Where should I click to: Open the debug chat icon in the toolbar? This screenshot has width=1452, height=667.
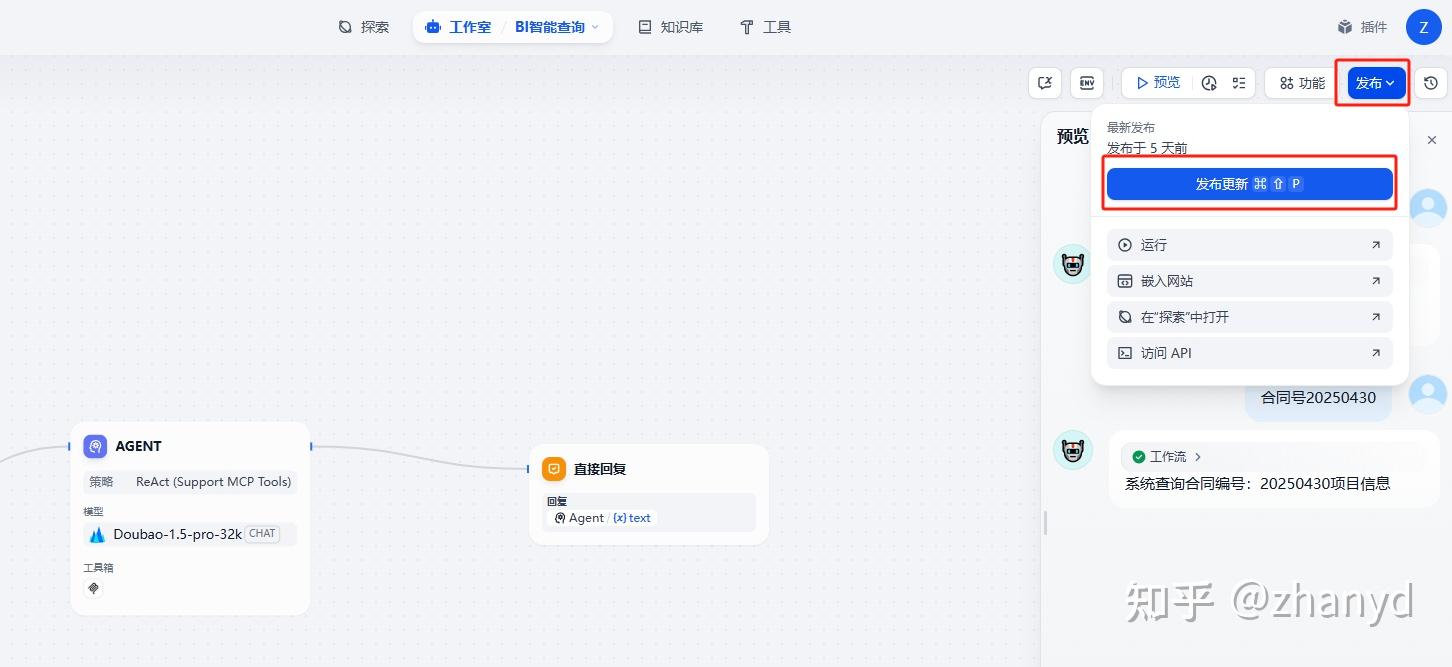point(1044,83)
